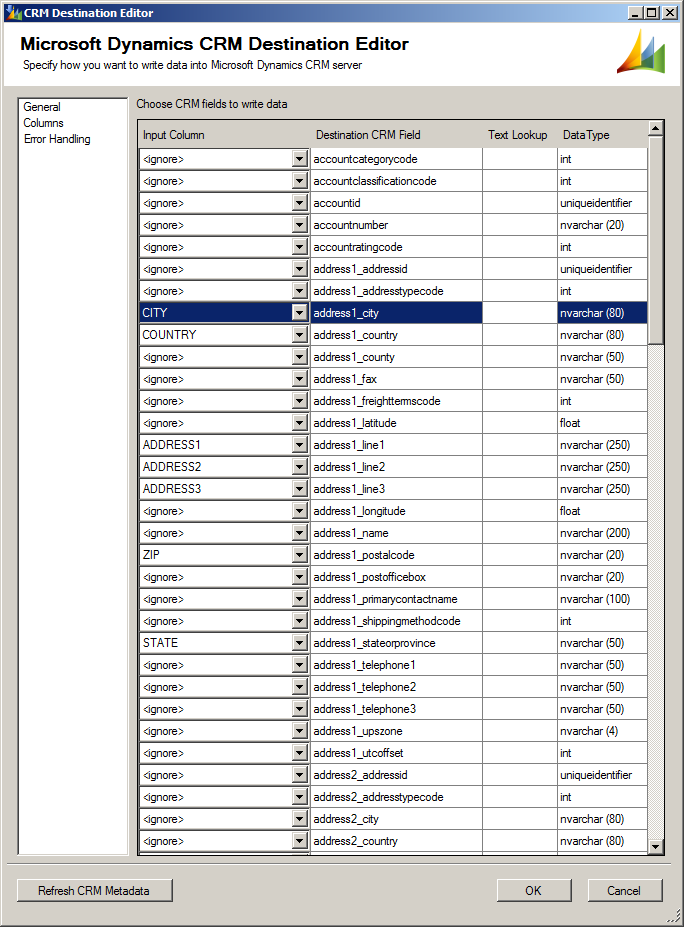The image size is (684, 927).
Task: Click the address1_stateorprovince field cell
Action: coord(397,643)
